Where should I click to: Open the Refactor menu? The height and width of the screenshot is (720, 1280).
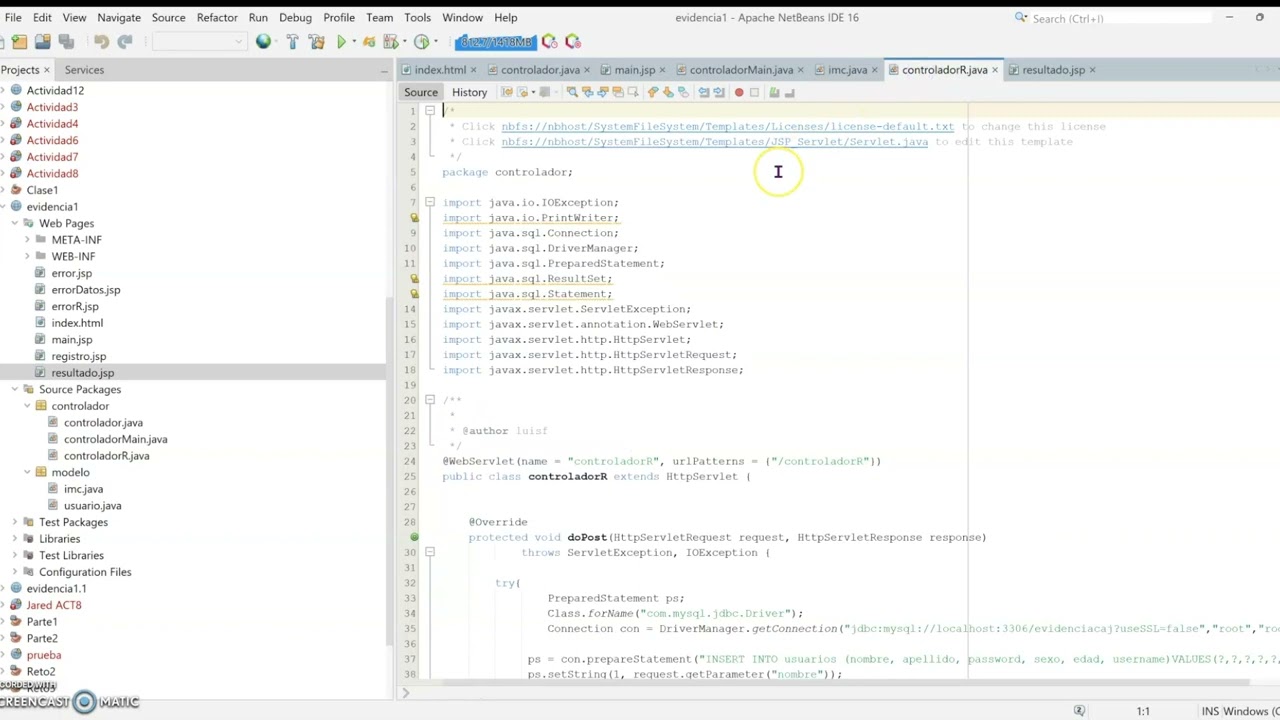[217, 17]
